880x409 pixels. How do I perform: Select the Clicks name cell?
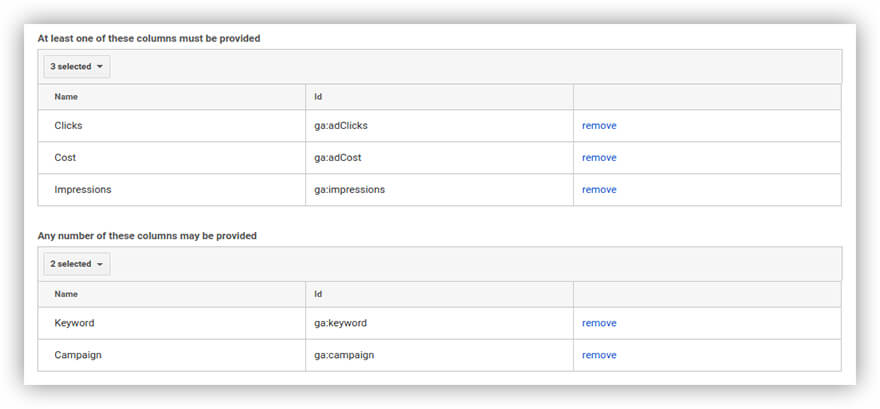pos(69,126)
